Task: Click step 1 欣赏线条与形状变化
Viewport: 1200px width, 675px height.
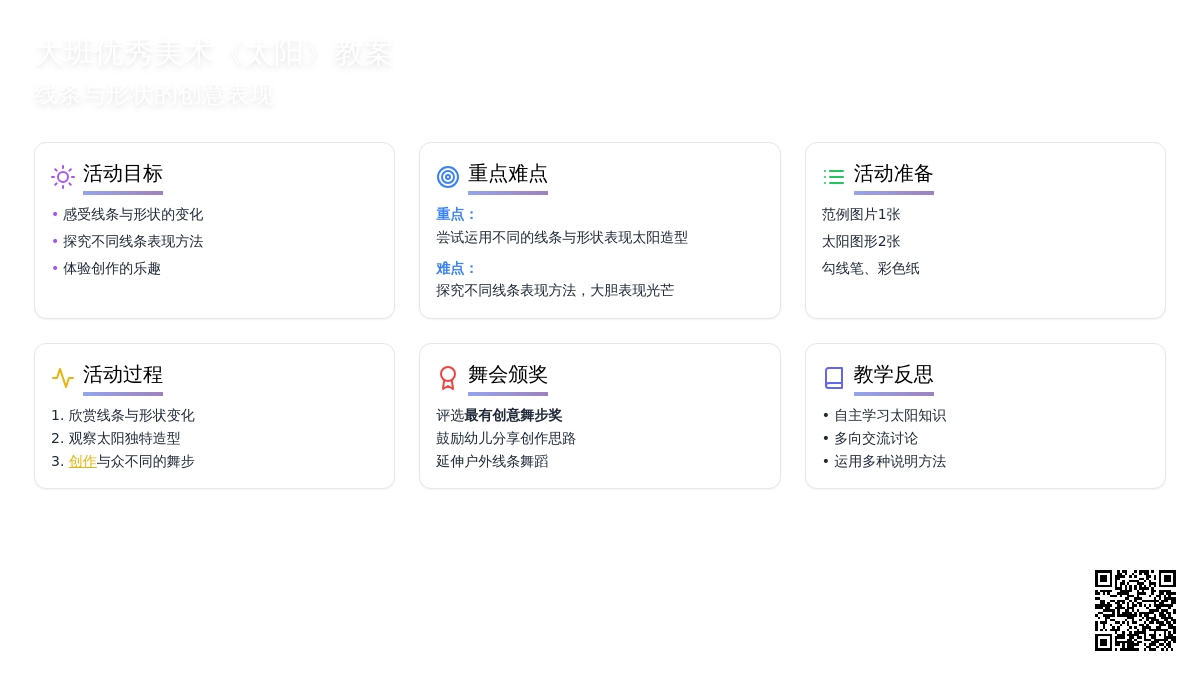Action: (131, 415)
